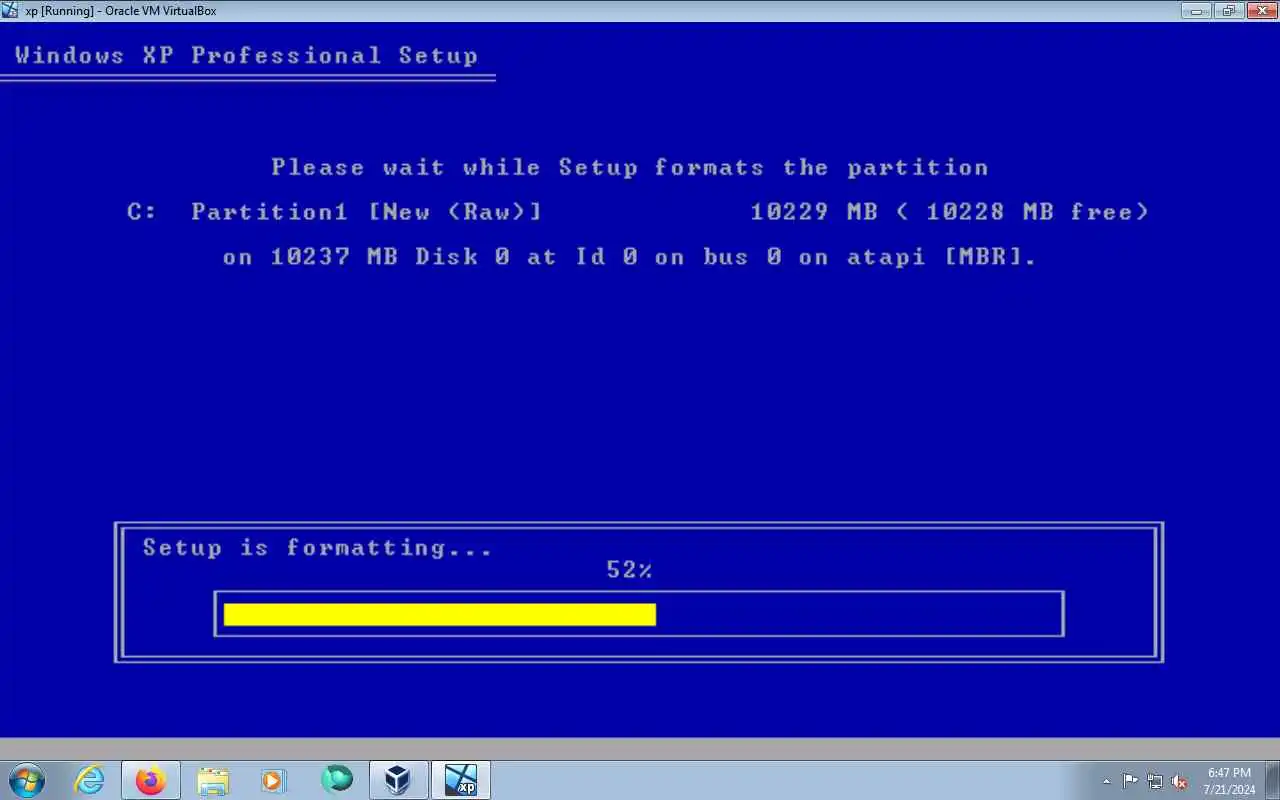Open Windows Explorer folder icon in taskbar
The height and width of the screenshot is (800, 1280).
pos(213,780)
